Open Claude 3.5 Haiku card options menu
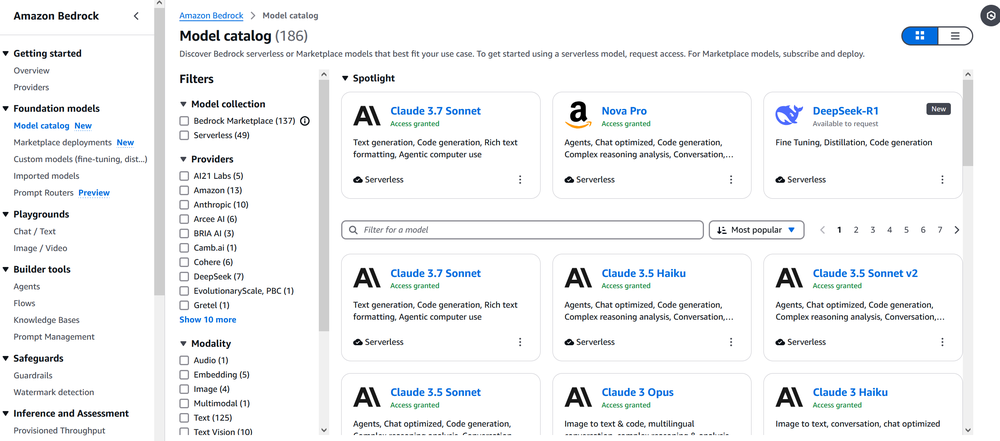 pos(731,342)
